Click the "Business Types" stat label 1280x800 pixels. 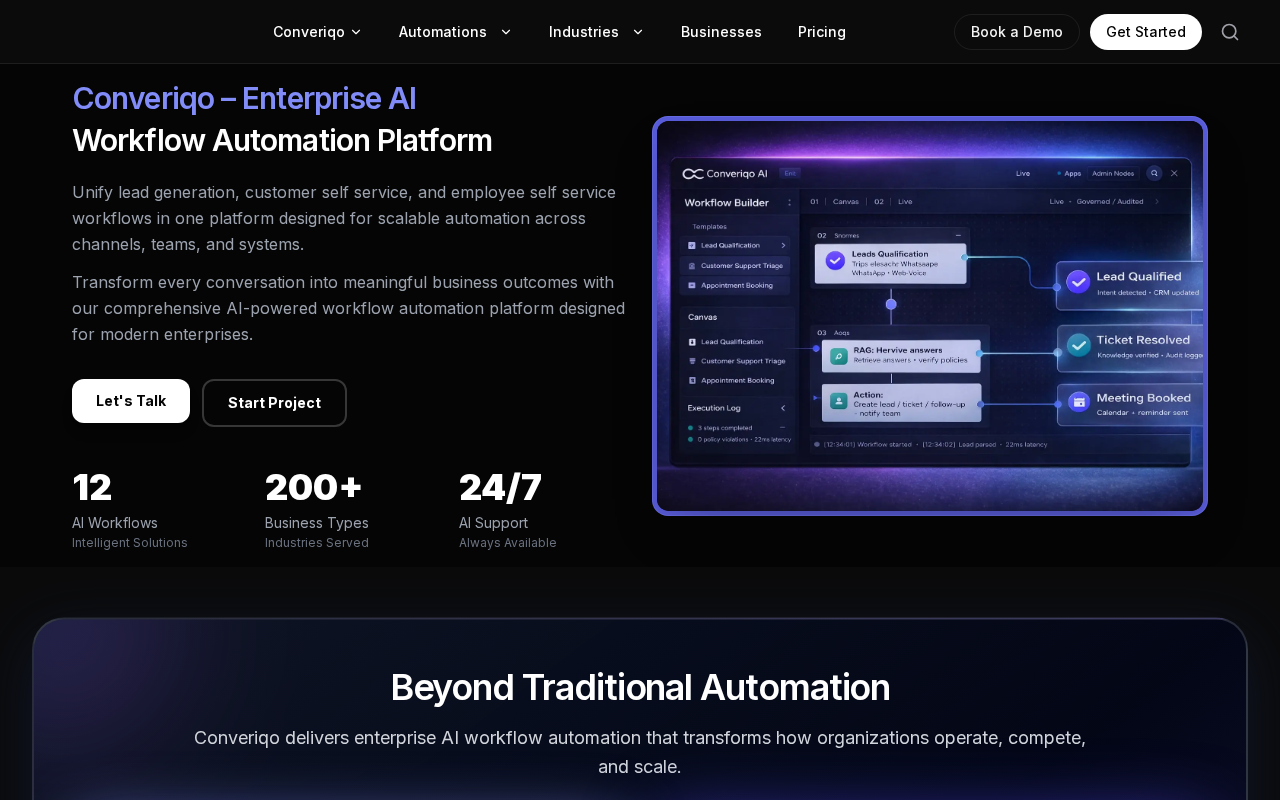tap(317, 523)
